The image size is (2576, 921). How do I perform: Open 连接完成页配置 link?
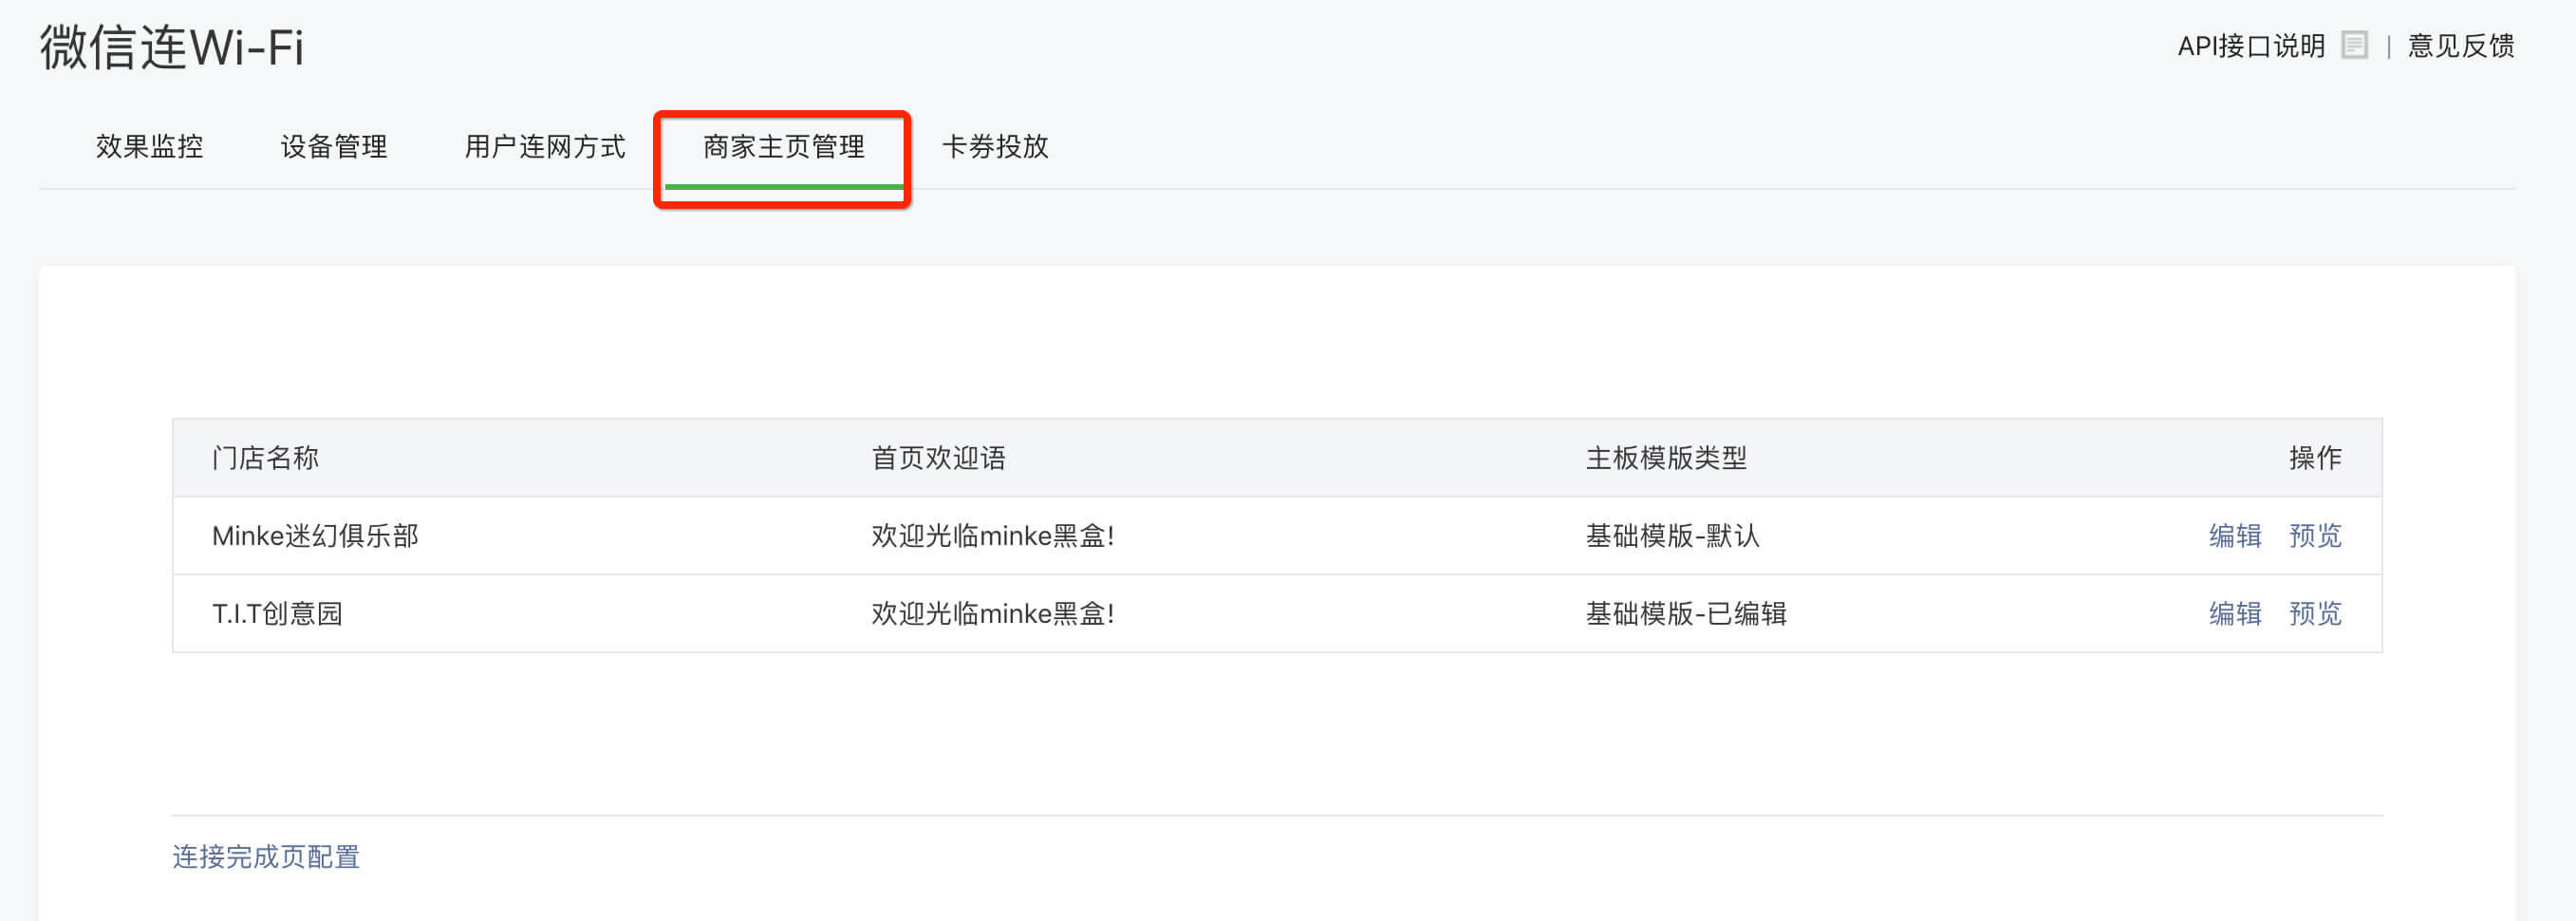(x=266, y=857)
